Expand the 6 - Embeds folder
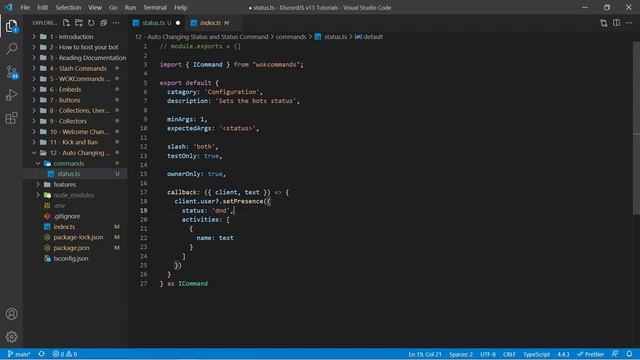 [75, 89]
